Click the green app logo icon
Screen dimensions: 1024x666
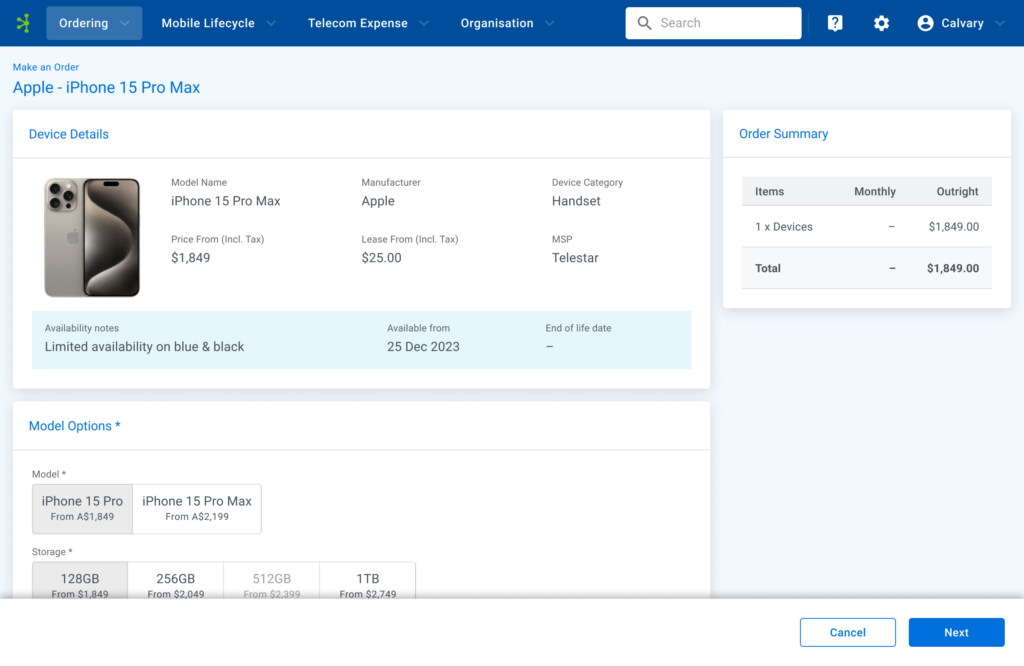coord(23,23)
